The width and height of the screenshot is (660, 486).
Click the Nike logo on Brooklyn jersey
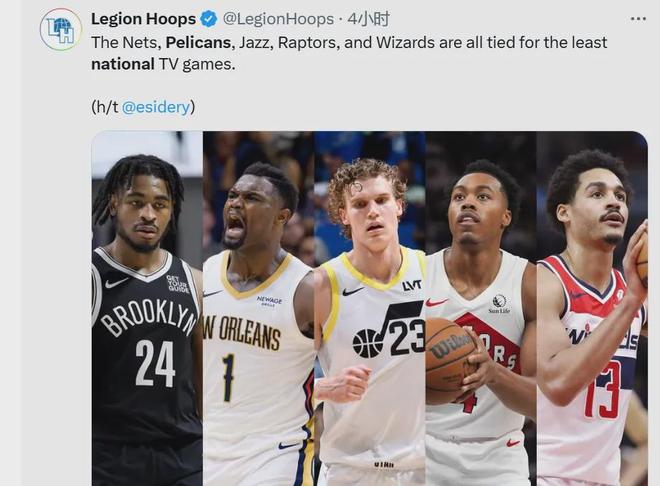117,282
